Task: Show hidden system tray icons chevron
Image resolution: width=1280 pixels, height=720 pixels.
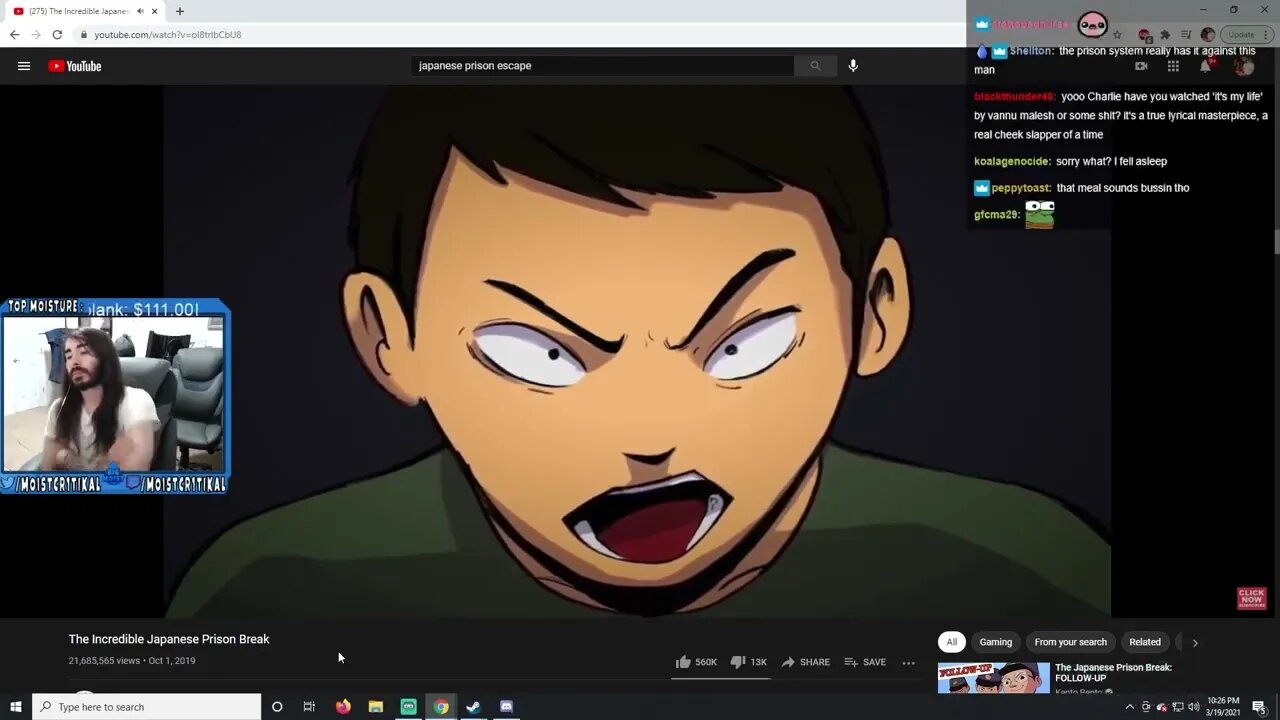Action: tap(1130, 707)
